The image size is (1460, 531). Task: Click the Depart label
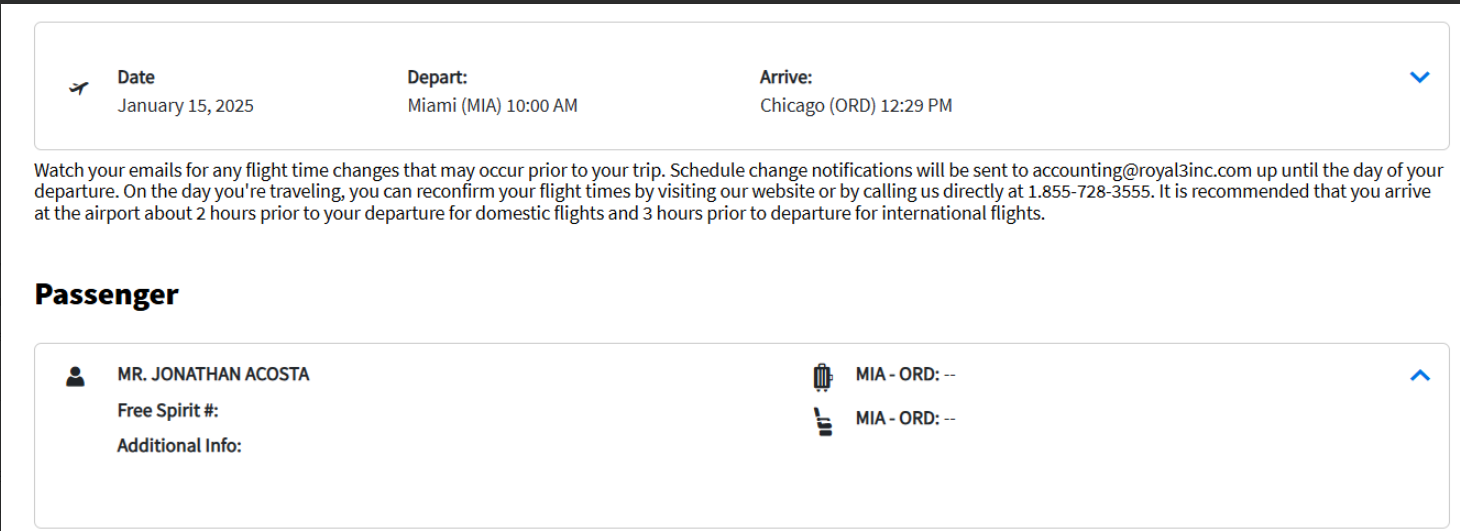(x=437, y=77)
